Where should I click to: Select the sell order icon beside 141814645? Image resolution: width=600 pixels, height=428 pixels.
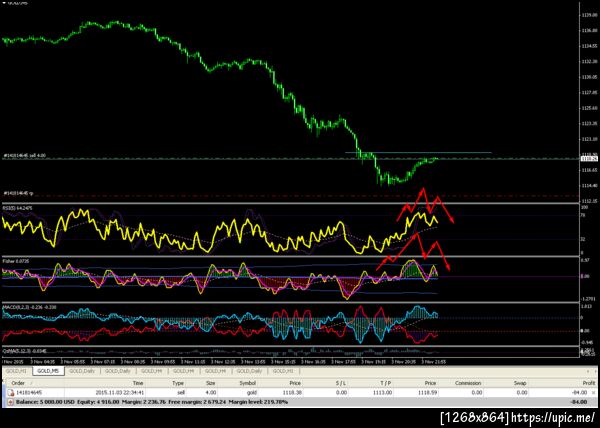(11, 392)
